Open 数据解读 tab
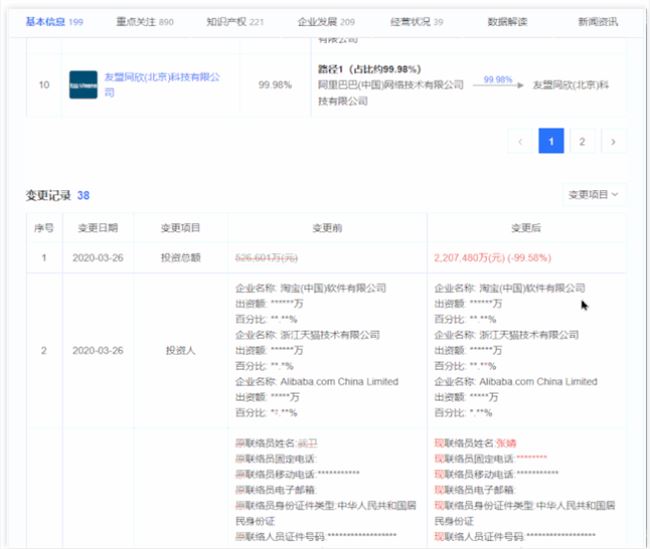650x549 pixels. point(507,22)
